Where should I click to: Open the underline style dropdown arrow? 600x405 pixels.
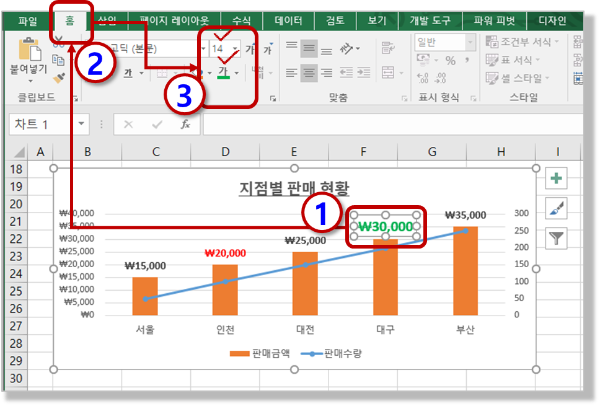(141, 73)
